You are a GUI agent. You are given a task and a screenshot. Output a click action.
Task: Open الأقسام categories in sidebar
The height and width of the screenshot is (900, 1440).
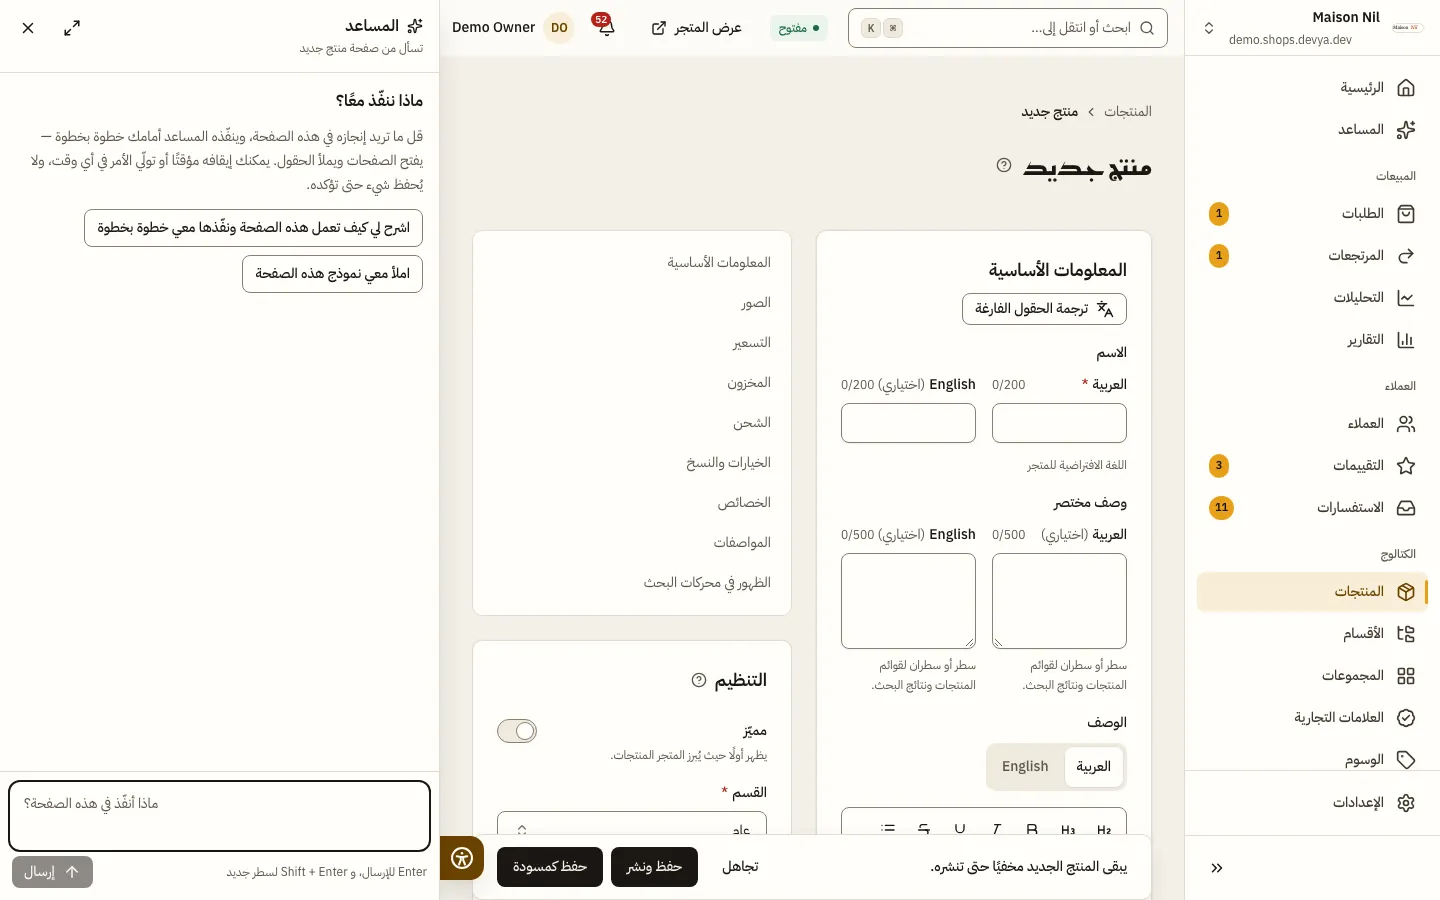[x=1312, y=634]
